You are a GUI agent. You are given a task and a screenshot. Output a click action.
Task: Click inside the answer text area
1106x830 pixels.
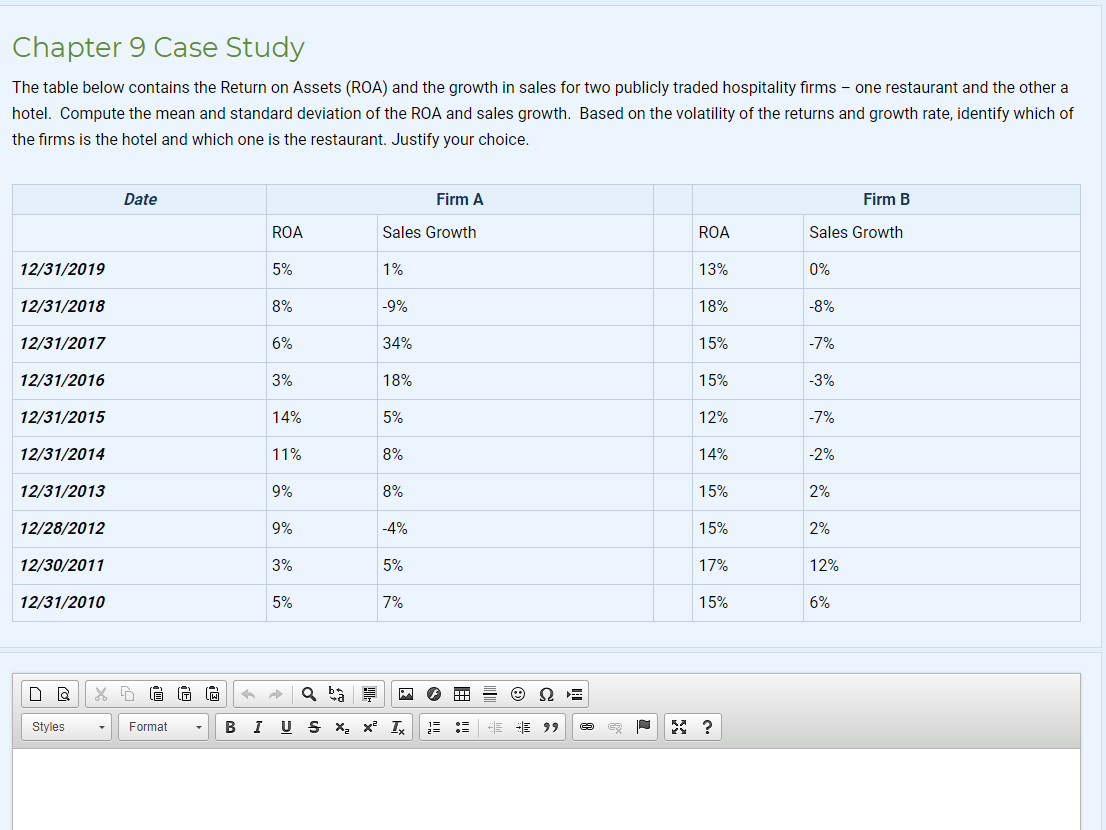tap(547, 789)
